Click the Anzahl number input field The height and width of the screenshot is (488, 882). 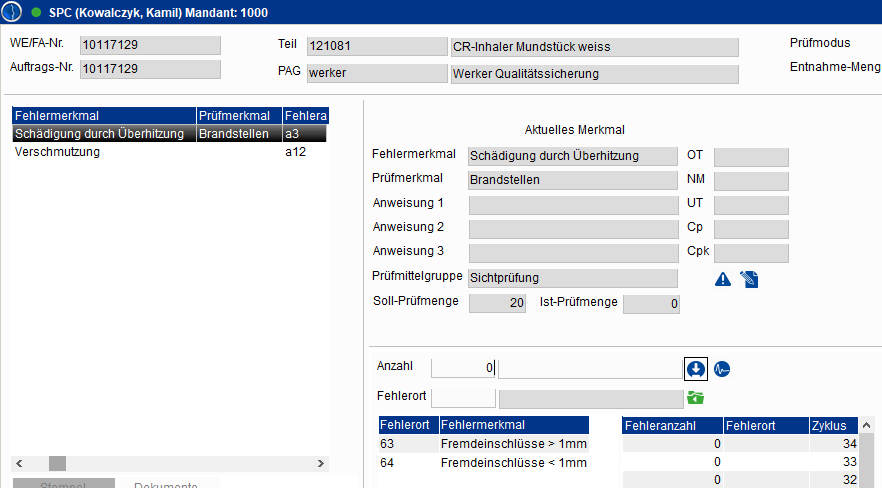click(463, 368)
